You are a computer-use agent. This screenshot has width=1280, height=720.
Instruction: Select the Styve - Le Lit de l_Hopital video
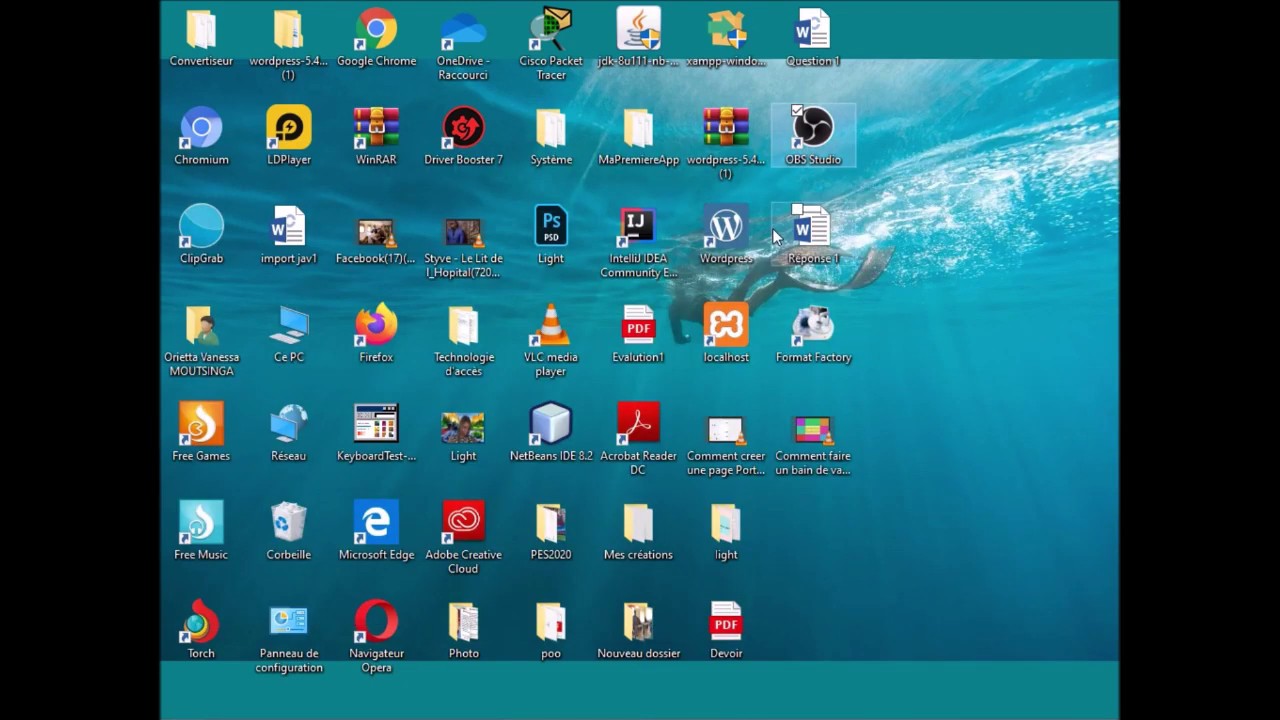tap(463, 234)
